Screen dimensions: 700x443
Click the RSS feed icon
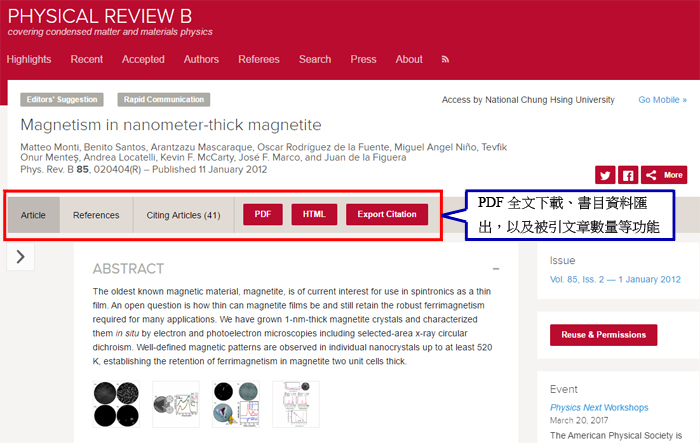point(446,59)
